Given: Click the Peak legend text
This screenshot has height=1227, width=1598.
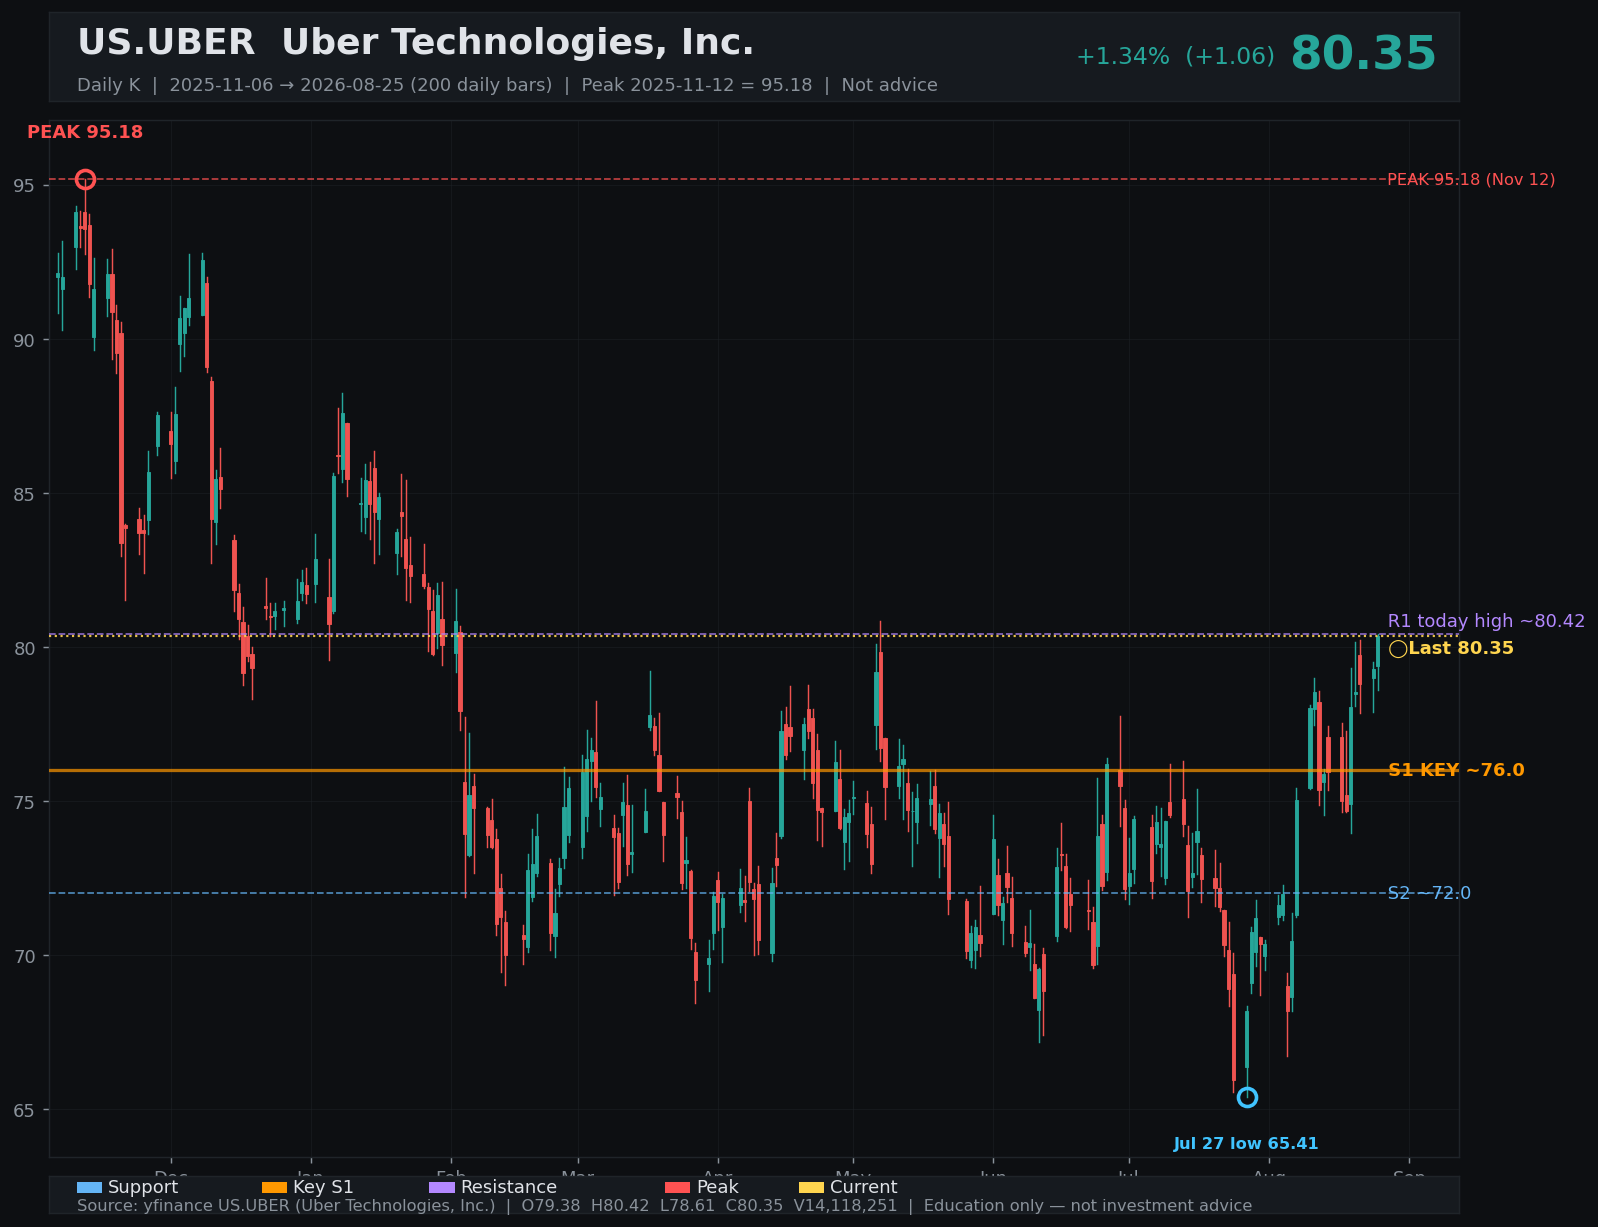Looking at the screenshot, I should (718, 1188).
